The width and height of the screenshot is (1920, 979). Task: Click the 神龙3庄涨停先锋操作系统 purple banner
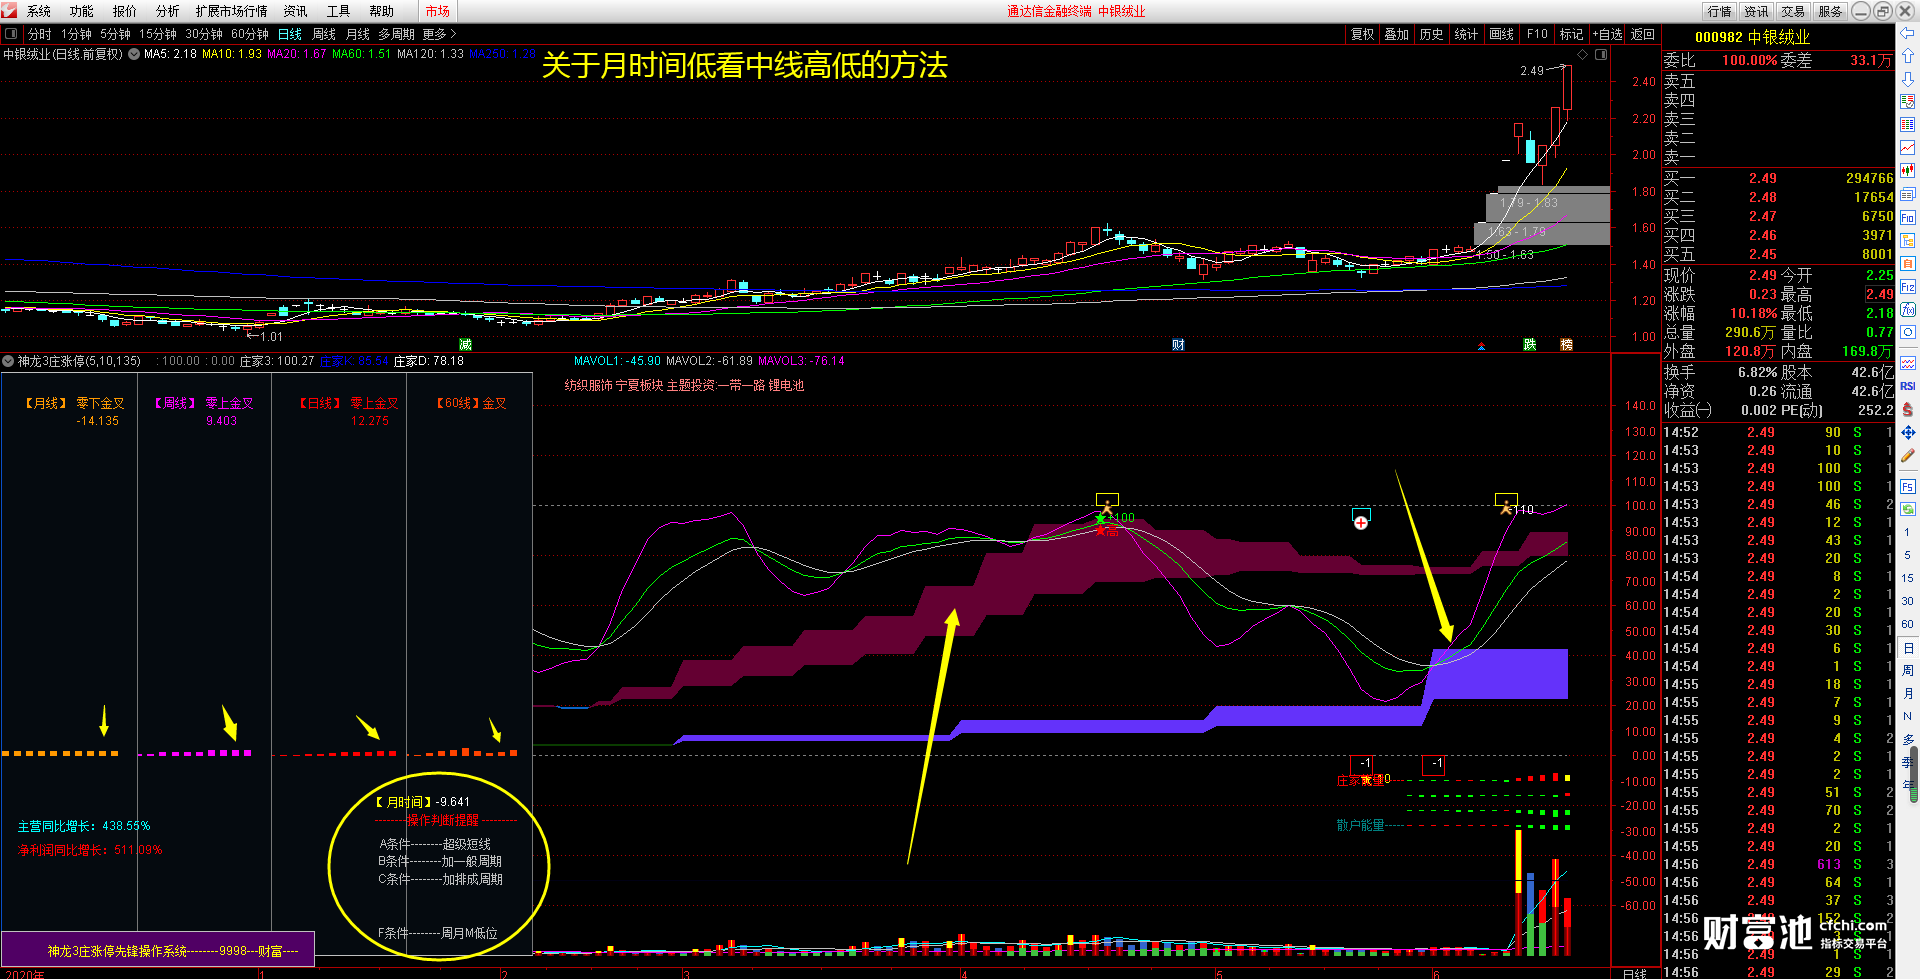tap(158, 950)
